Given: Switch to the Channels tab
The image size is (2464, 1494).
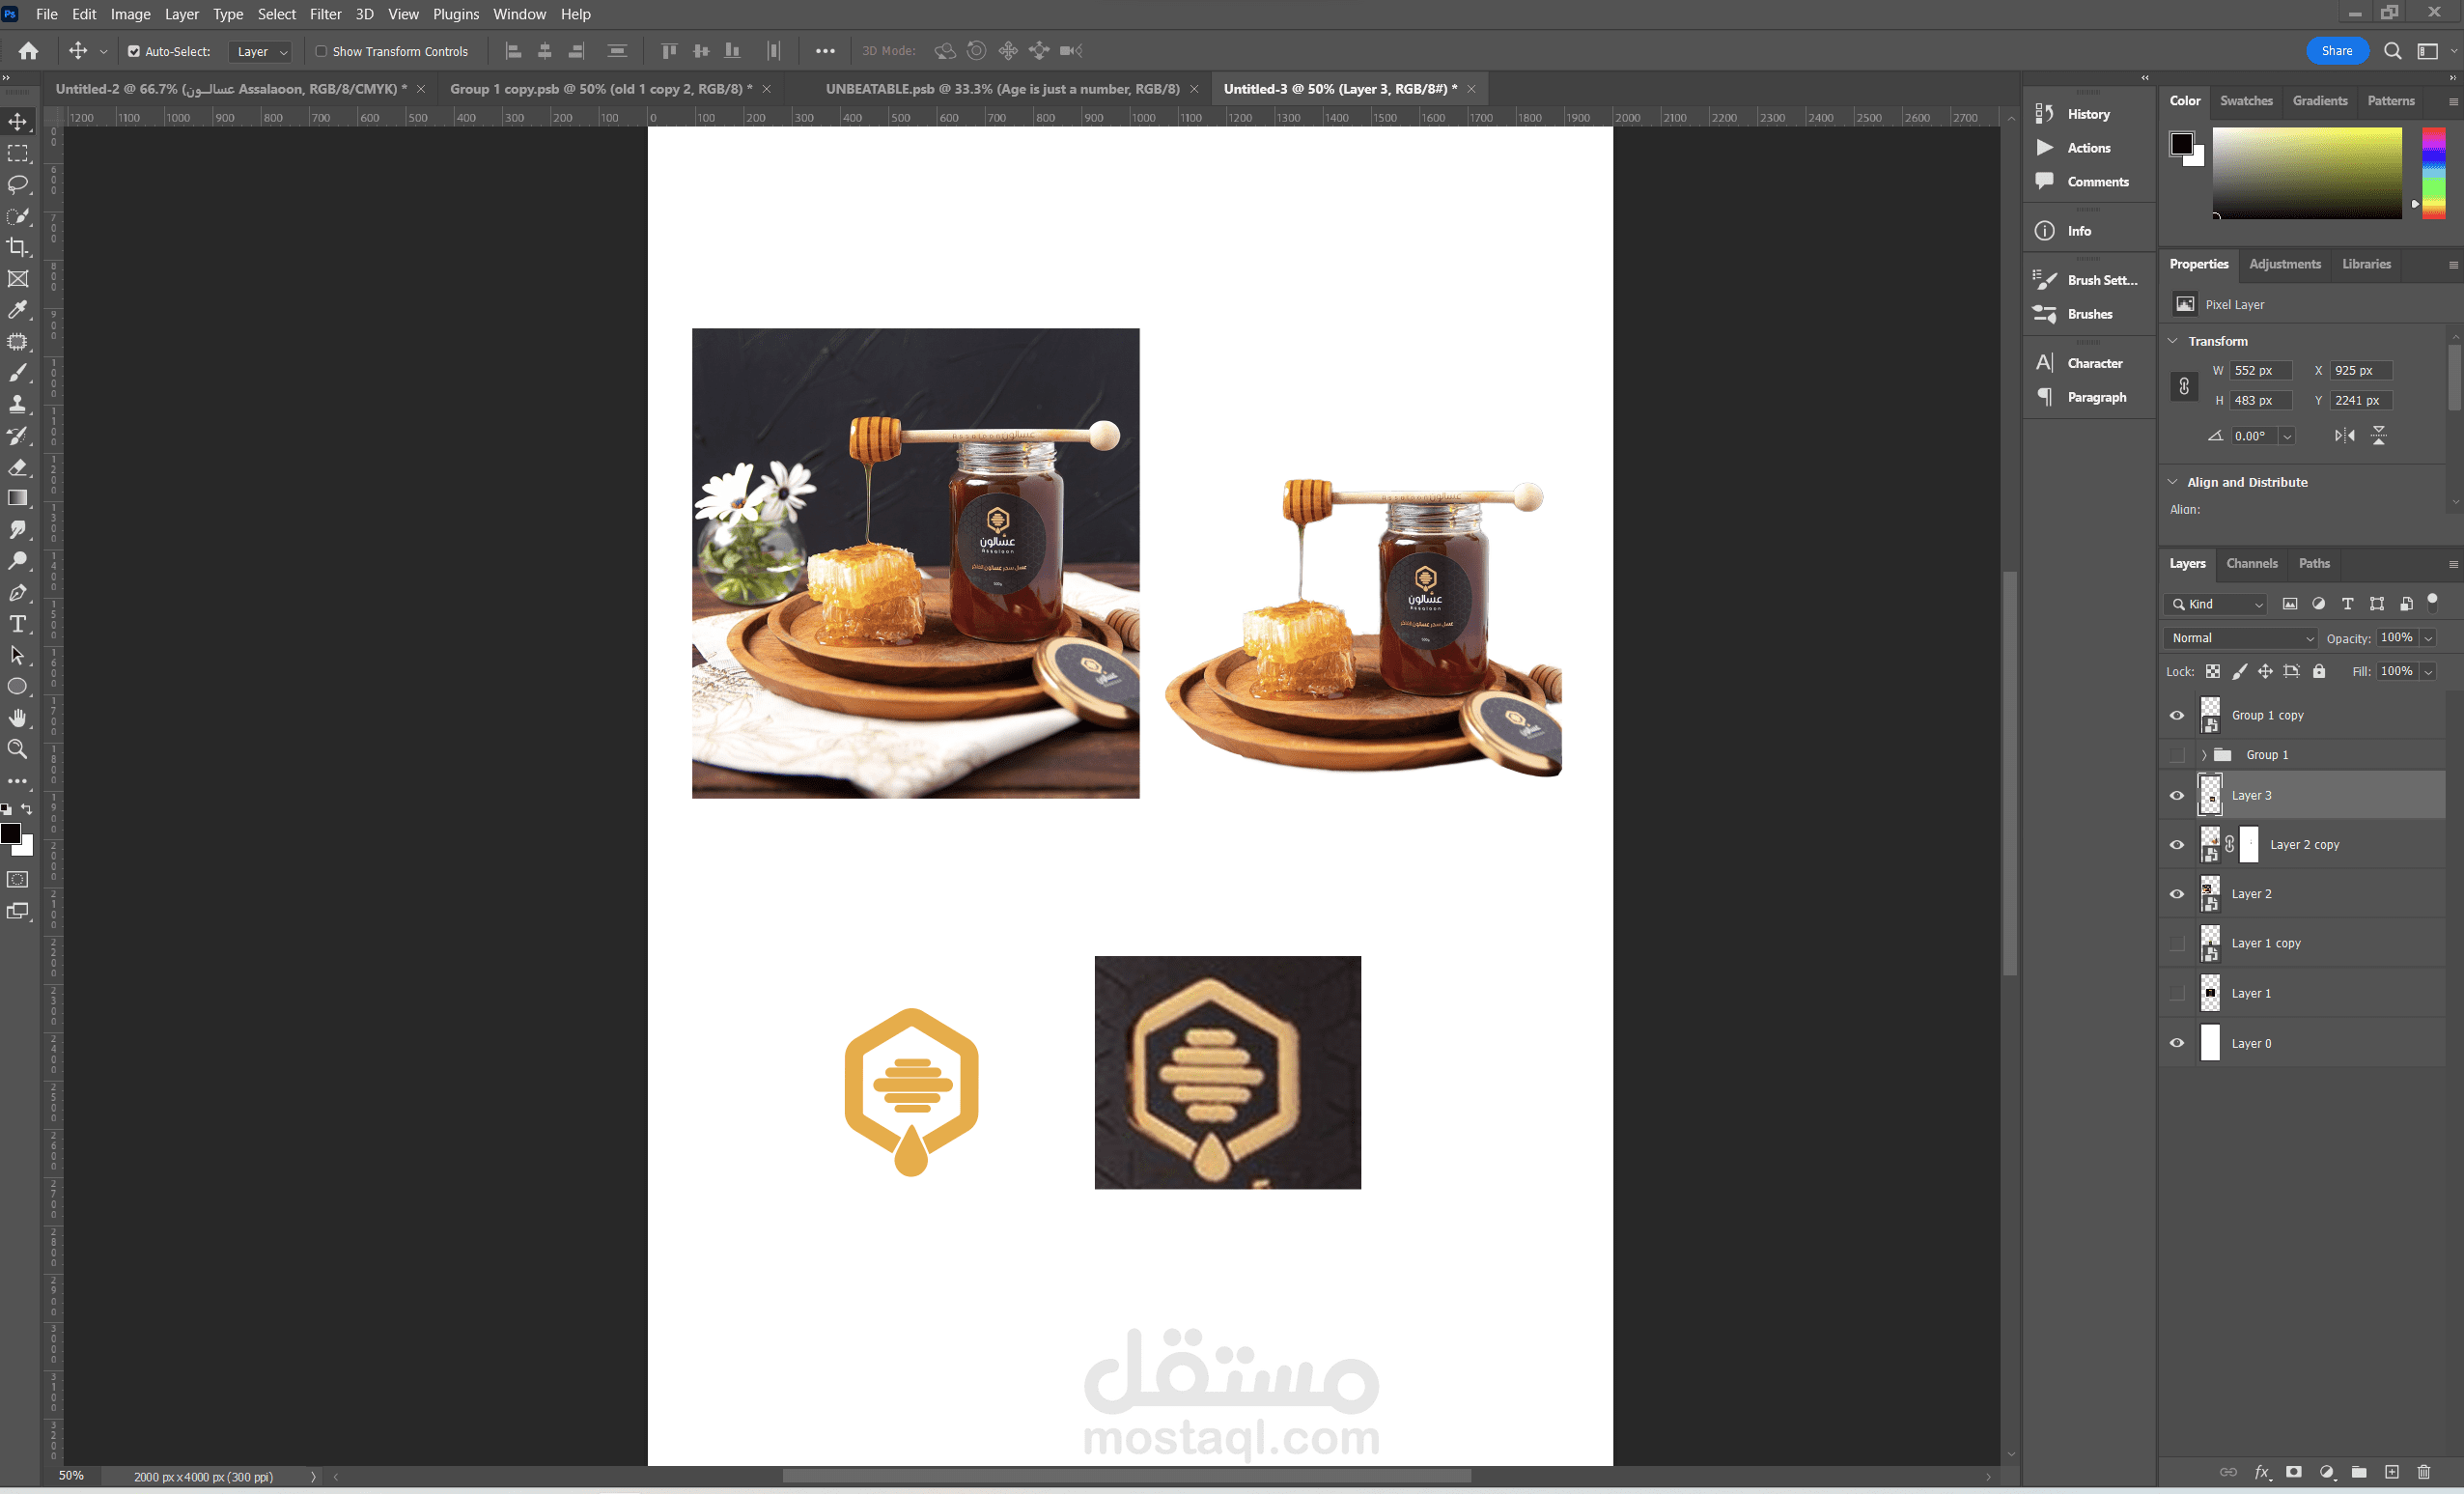Looking at the screenshot, I should pos(2251,563).
